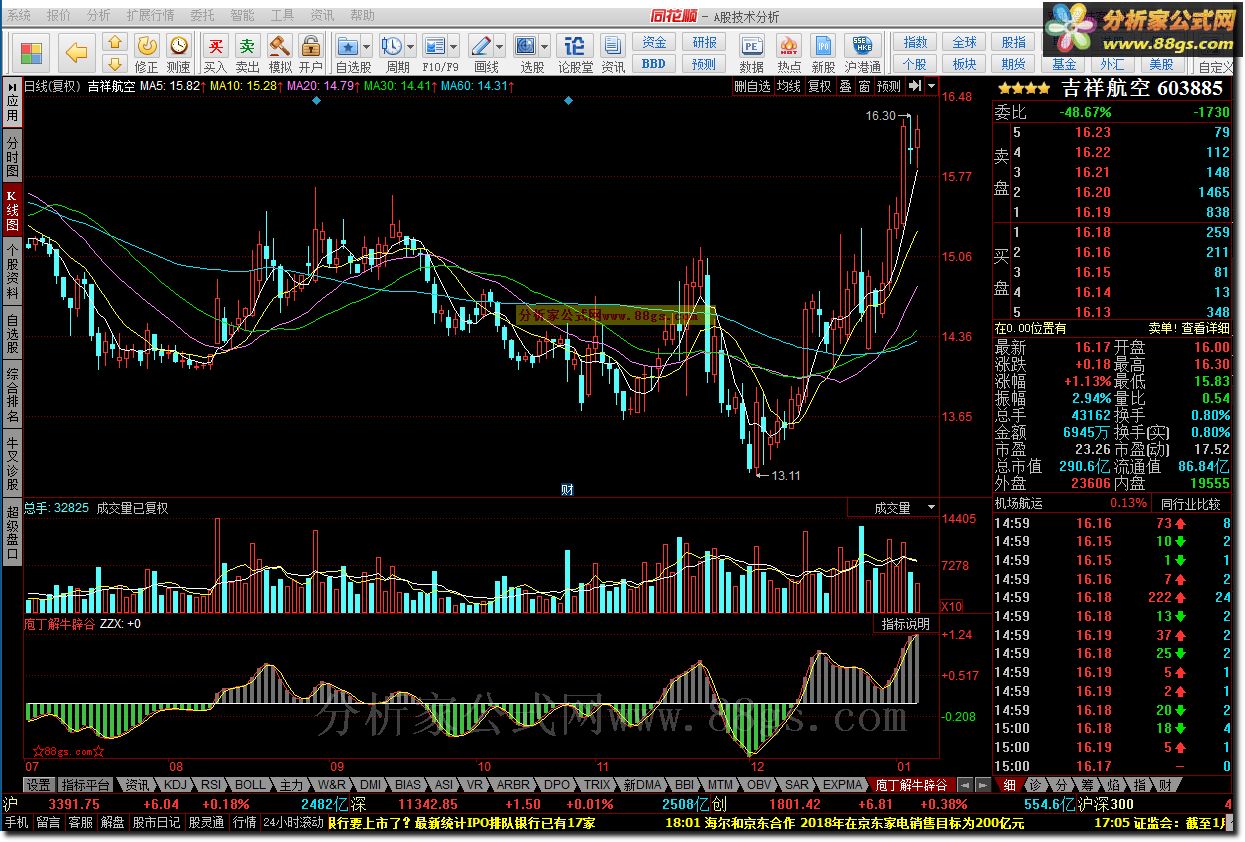Image resolution: width=1245 pixels, height=842 pixels.
Task: Open the 牛叉诊股 sidebar tab
Action: 11,463
